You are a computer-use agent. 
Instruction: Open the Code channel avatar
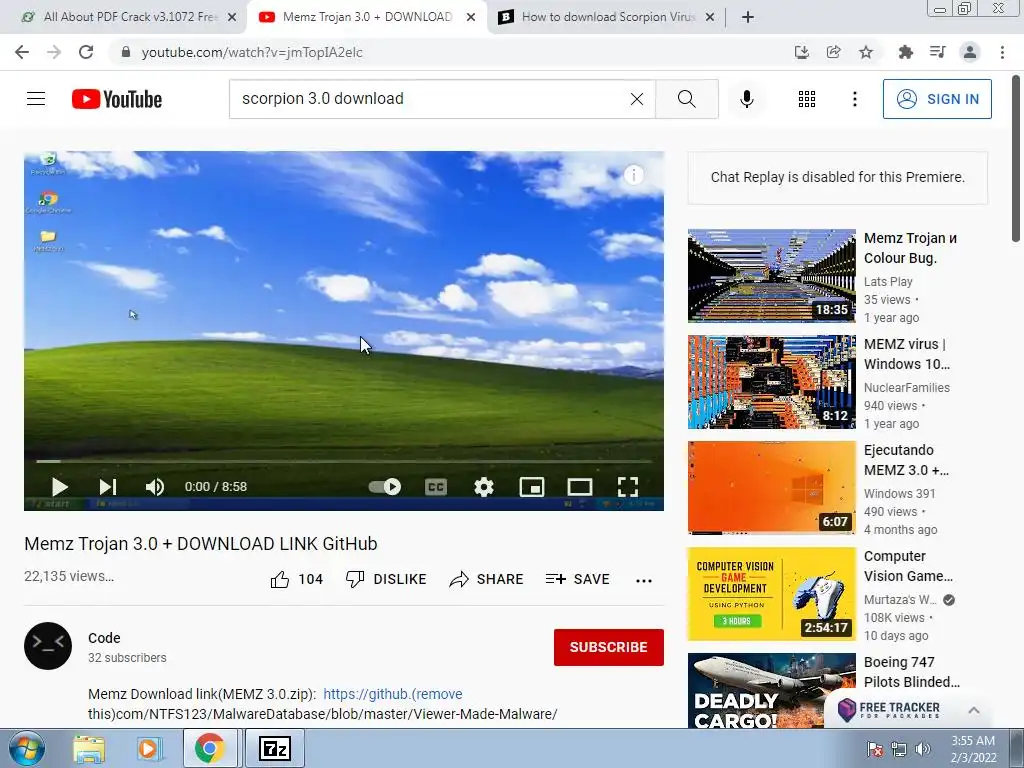48,646
